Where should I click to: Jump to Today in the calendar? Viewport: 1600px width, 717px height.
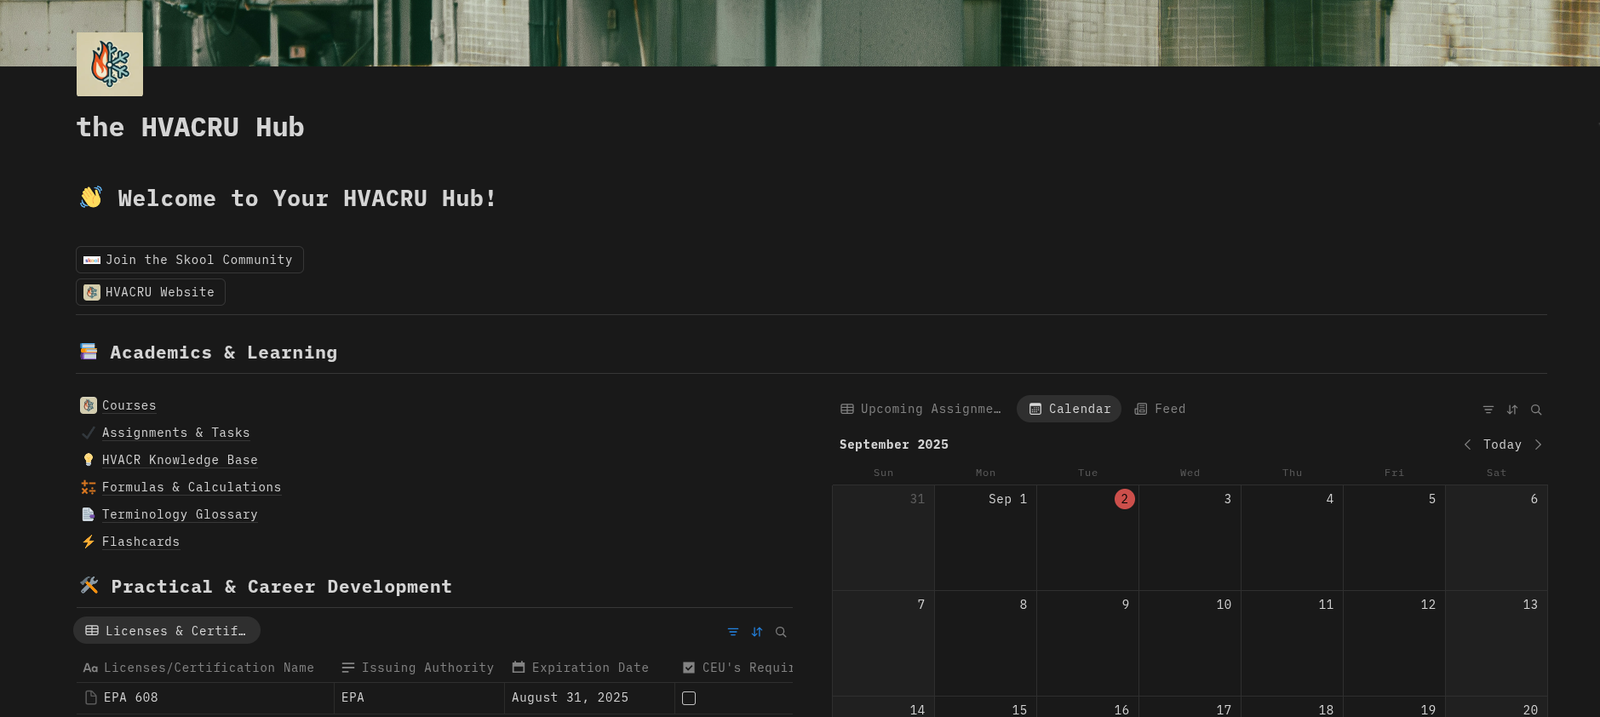[x=1502, y=445]
